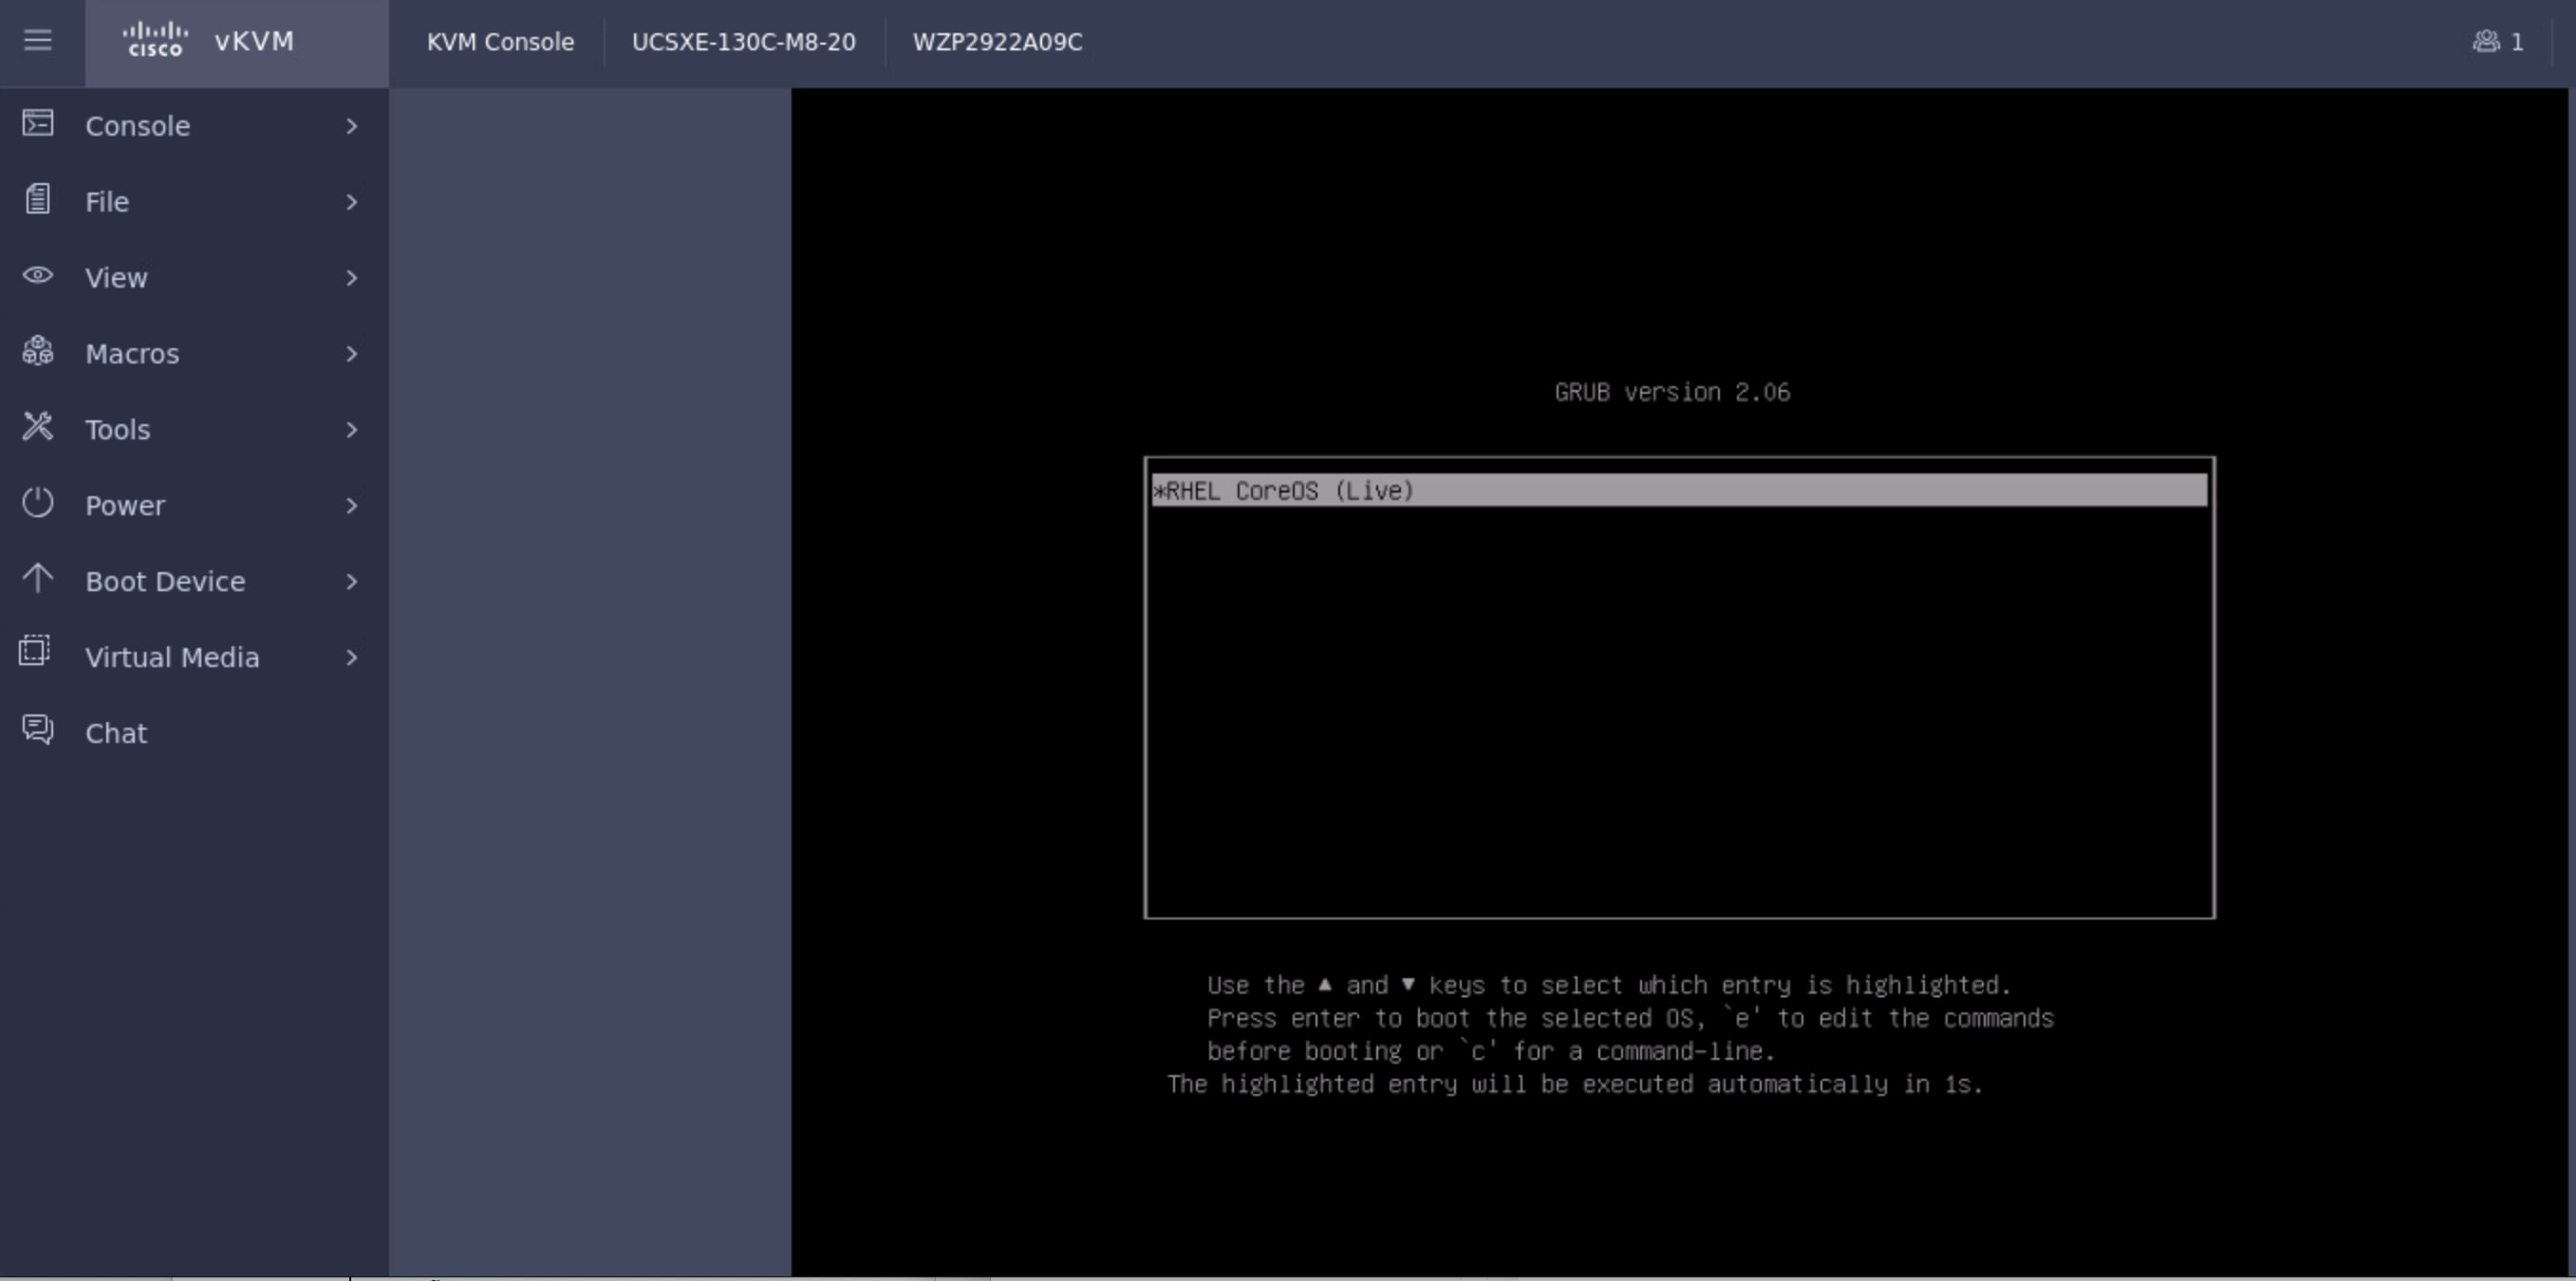This screenshot has height=1281, width=2576.
Task: Click the Chat bubble icon
Action: click(38, 730)
